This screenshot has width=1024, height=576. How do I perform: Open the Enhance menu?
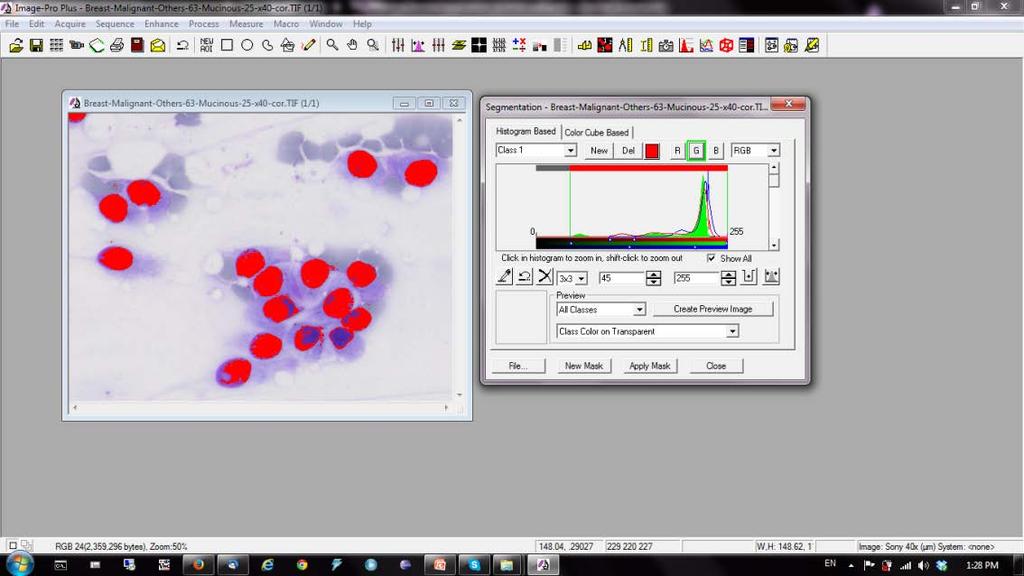point(161,24)
